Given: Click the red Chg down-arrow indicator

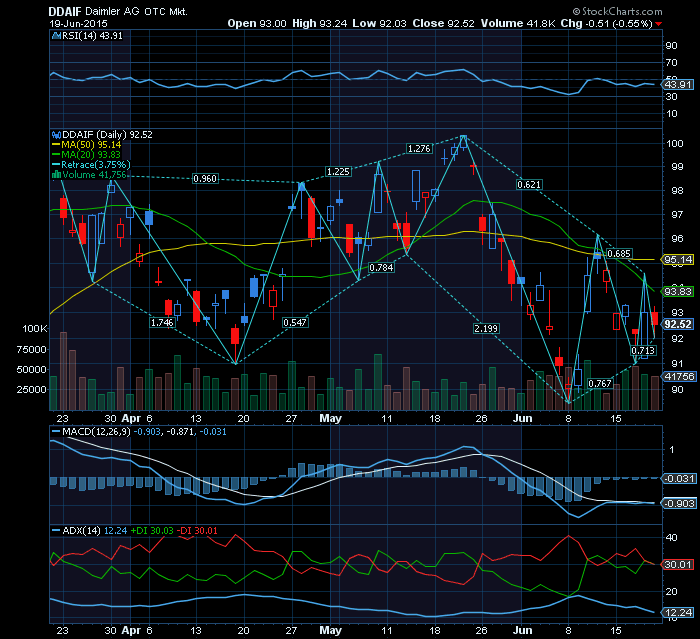Looking at the screenshot, I should (658, 24).
